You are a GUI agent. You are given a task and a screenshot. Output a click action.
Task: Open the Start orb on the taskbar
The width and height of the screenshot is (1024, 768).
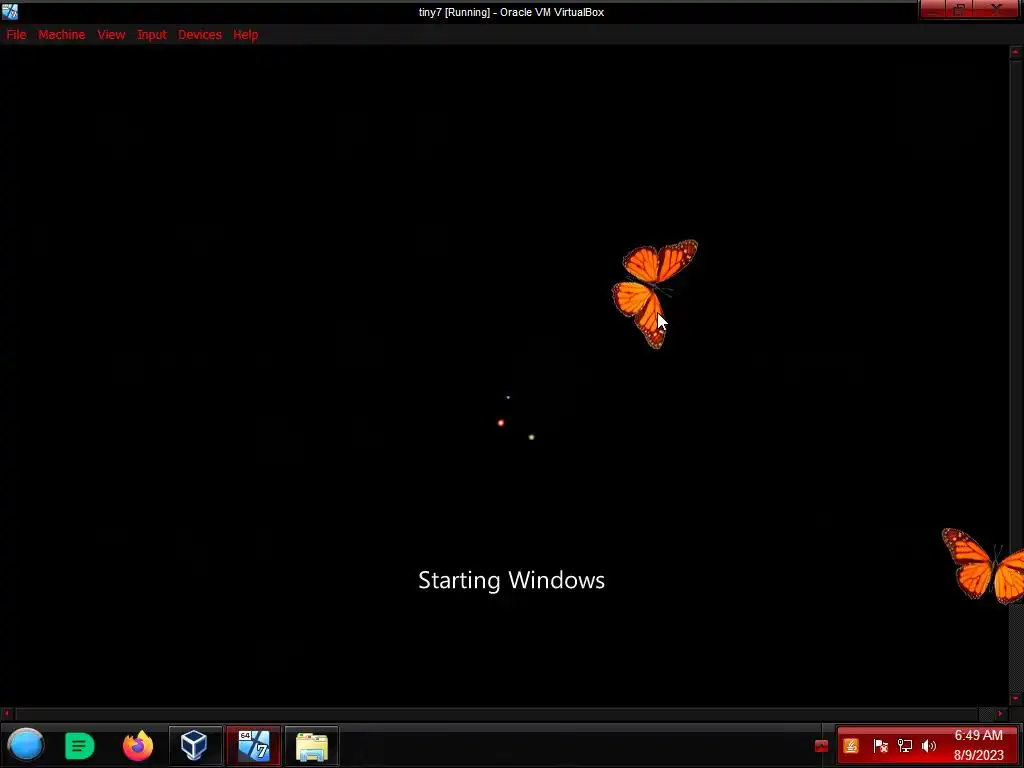coord(25,744)
